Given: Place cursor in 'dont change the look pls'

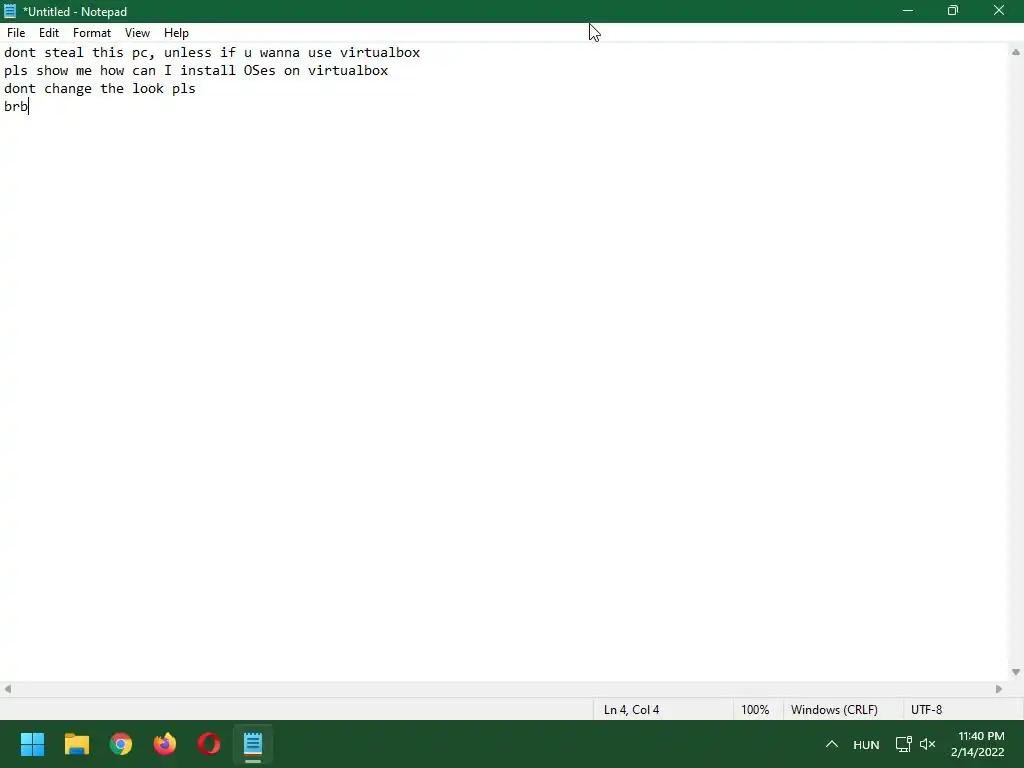Looking at the screenshot, I should pyautogui.click(x=100, y=89).
